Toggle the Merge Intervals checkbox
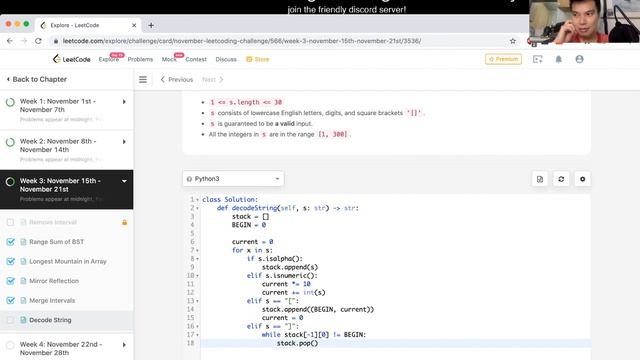The height and width of the screenshot is (360, 640). pos(10,300)
